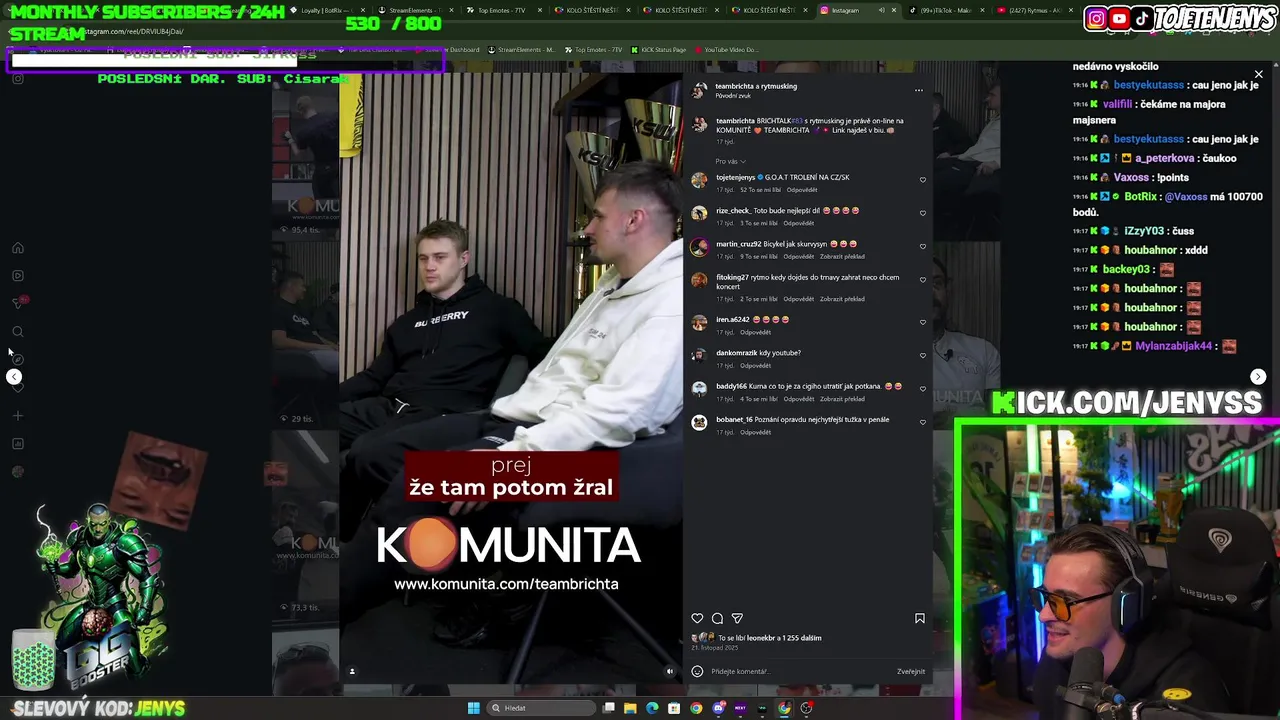Focus the 'Přidejte komentář...' input field
Viewport: 1280px width, 720px height.
(x=800, y=671)
